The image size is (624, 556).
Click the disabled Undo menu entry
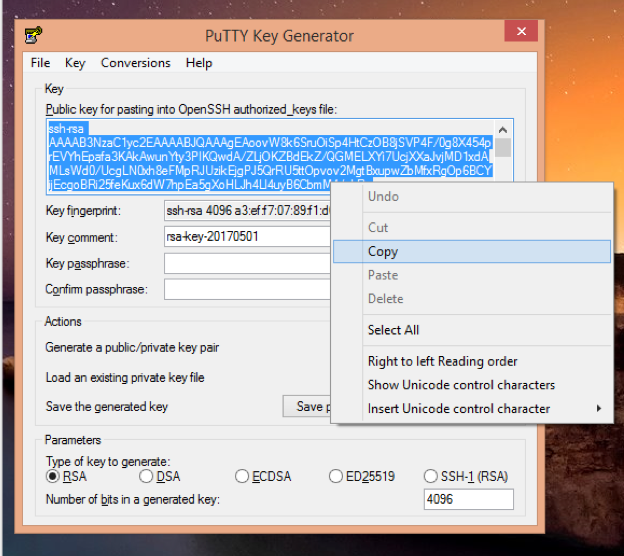click(x=472, y=197)
